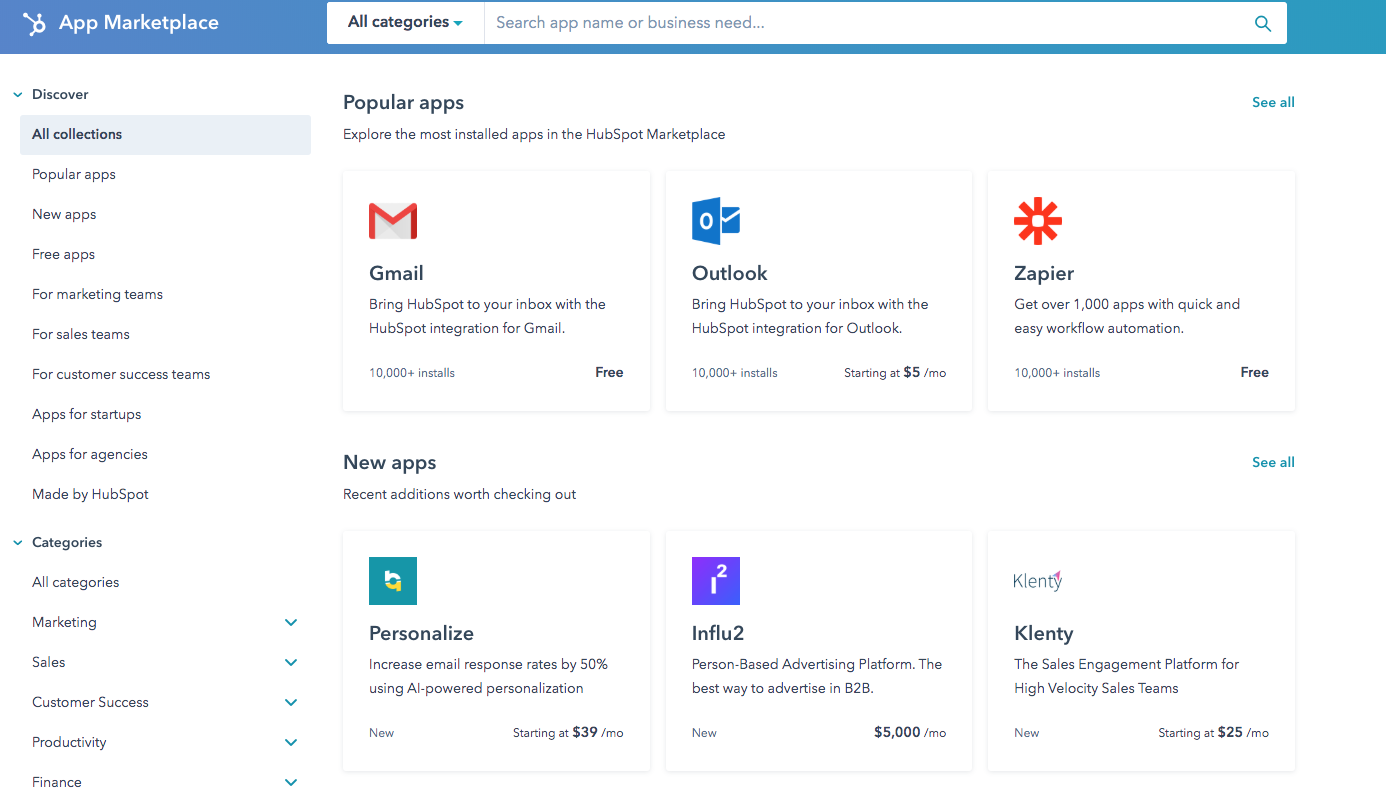Click See all for Popular apps
This screenshot has width=1386, height=799.
(1273, 102)
